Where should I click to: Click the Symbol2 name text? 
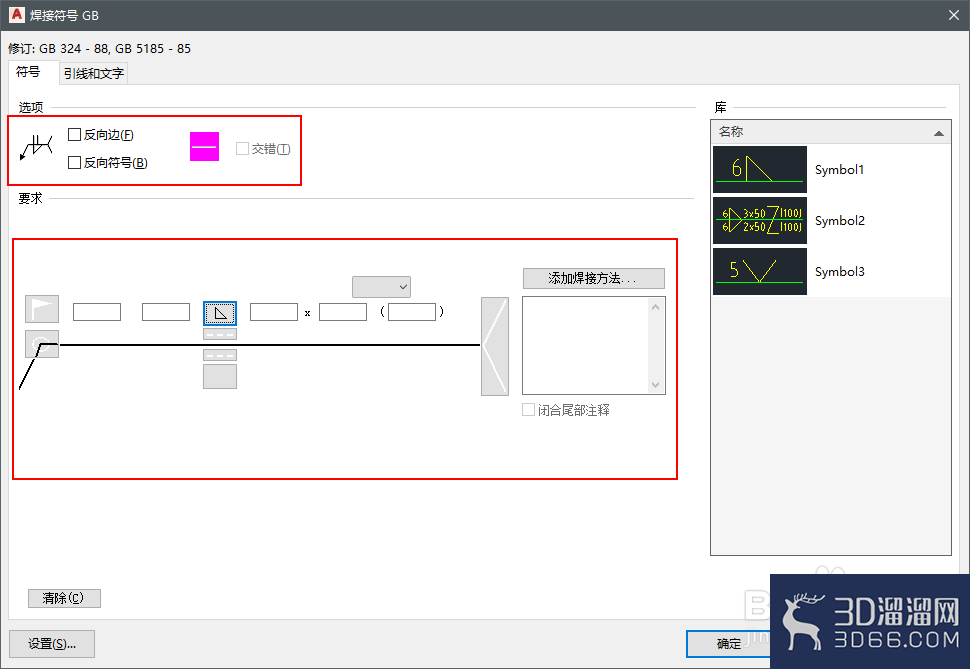point(839,220)
